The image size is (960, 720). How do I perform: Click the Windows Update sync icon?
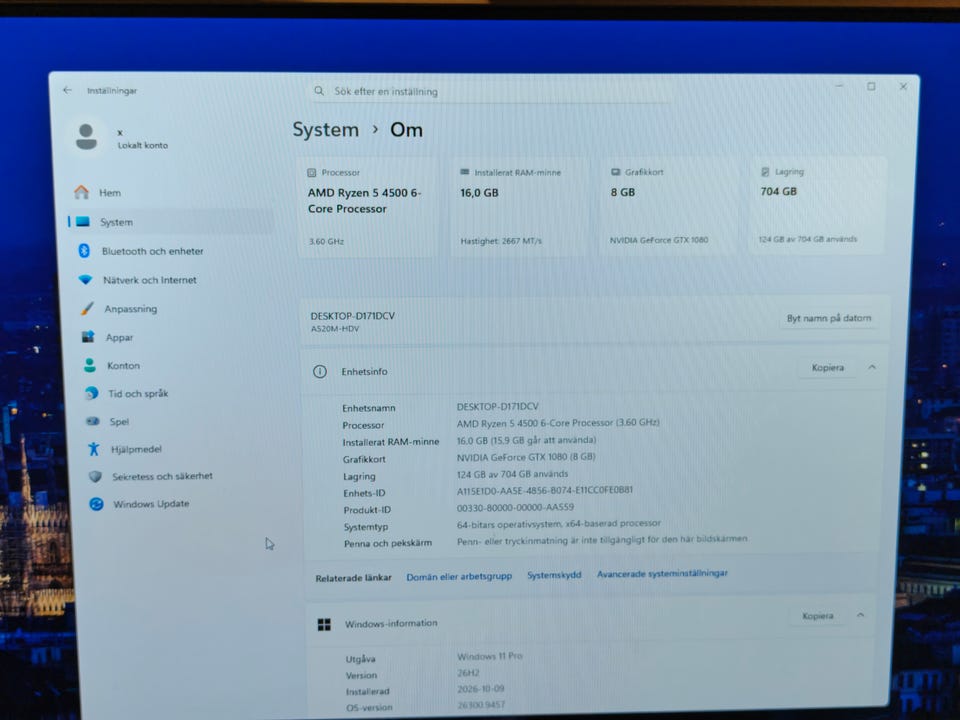(96, 504)
